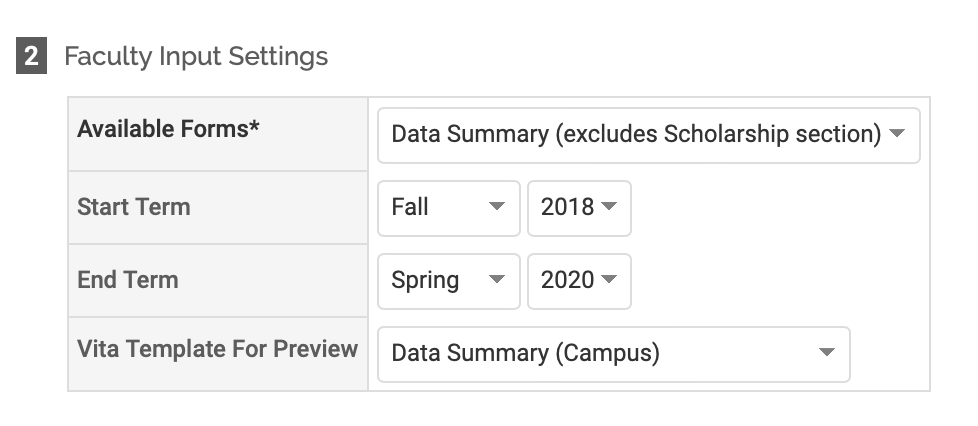Click the Faculty Input Settings heading
The width and height of the screenshot is (978, 426).
196,56
